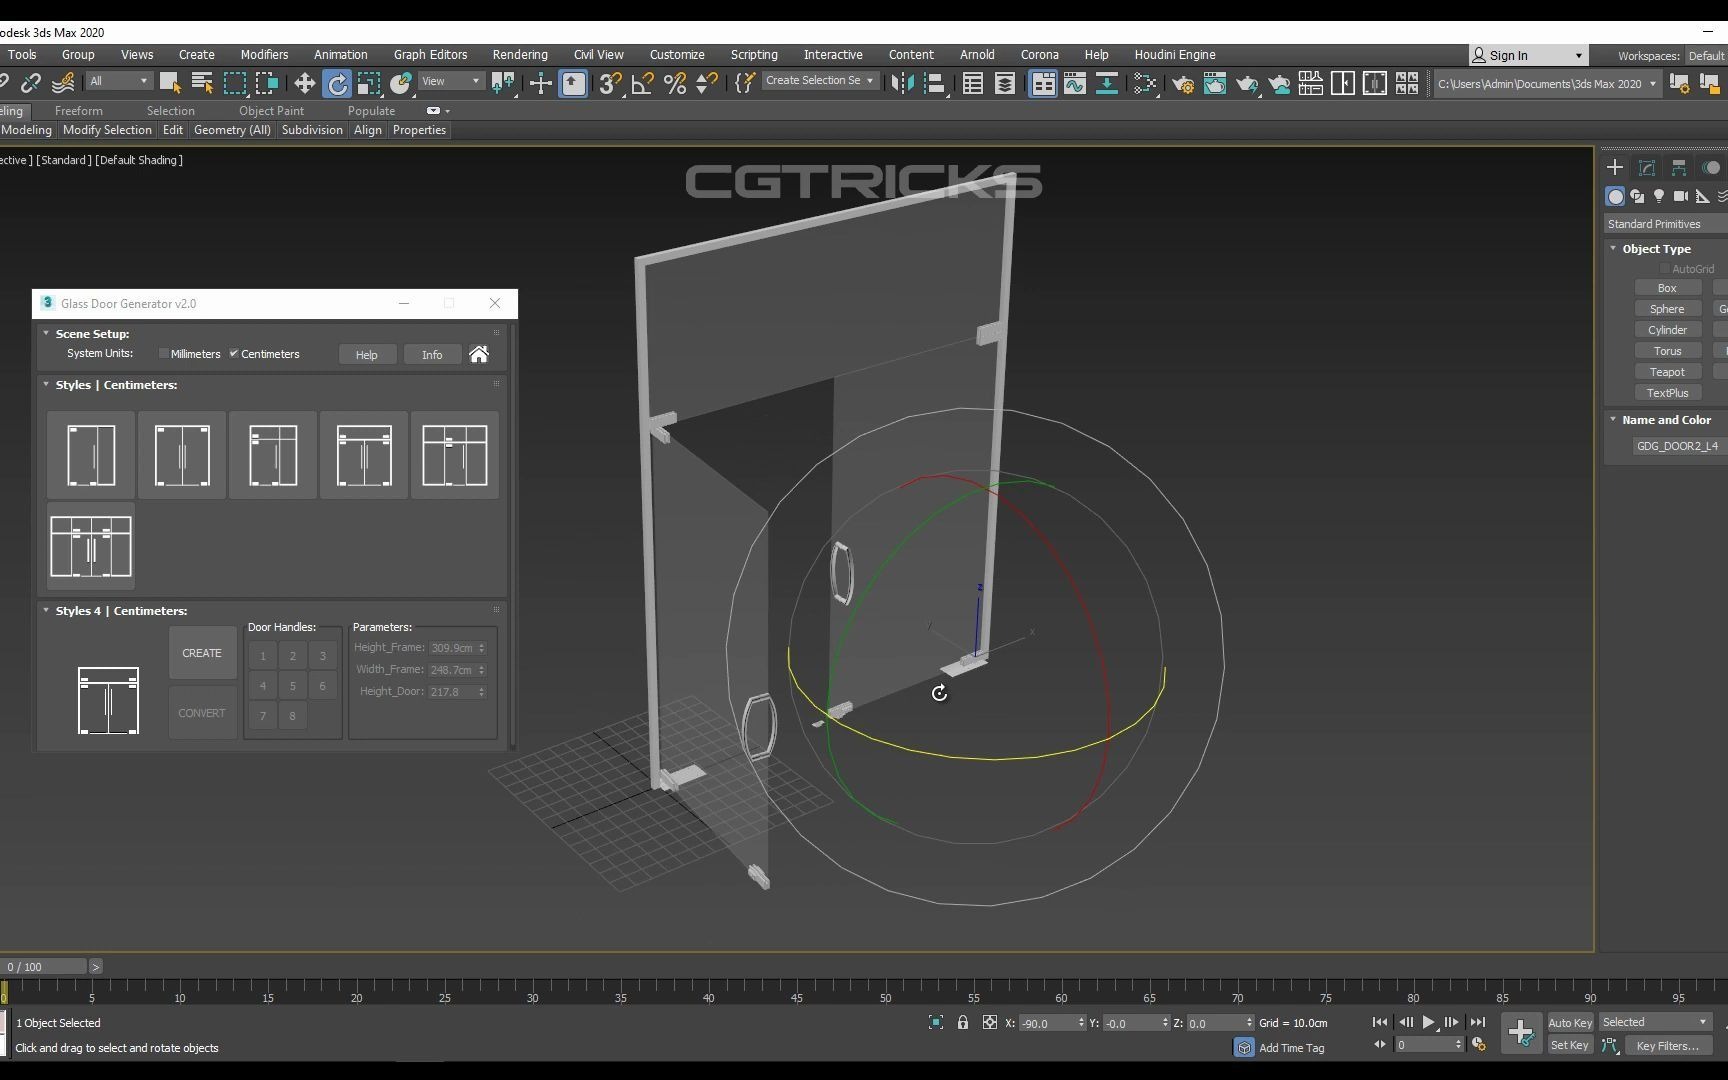The width and height of the screenshot is (1728, 1080).
Task: Click the Teapot primitive button
Action: pos(1667,371)
